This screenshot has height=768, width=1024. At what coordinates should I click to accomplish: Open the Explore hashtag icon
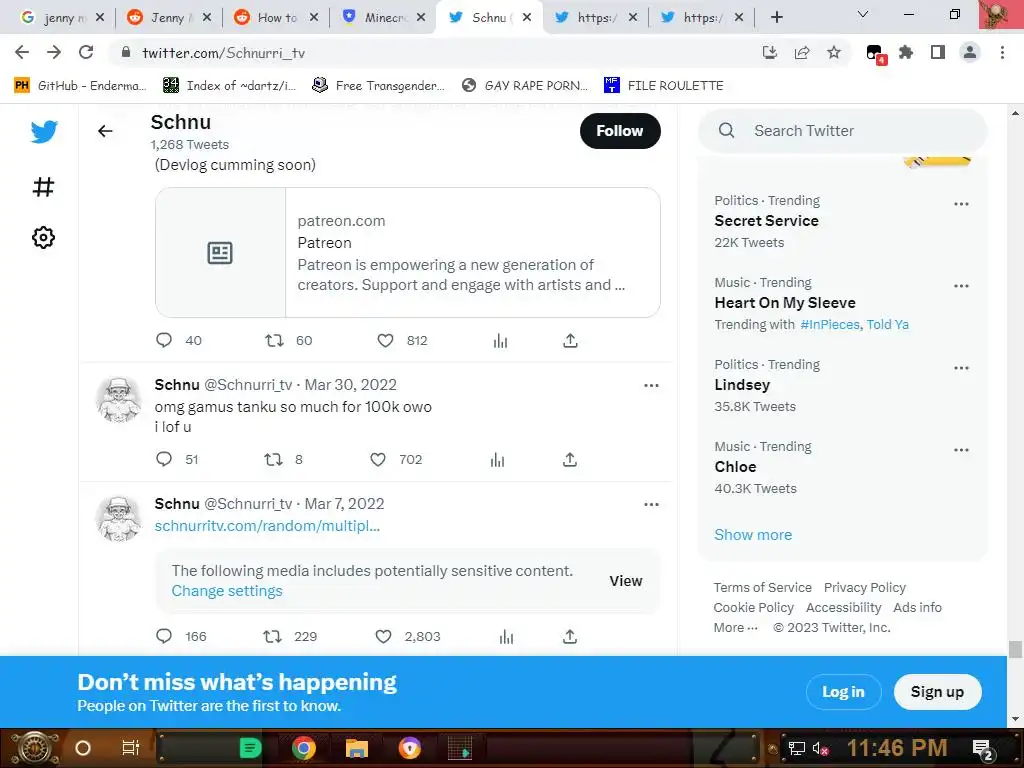pyautogui.click(x=44, y=187)
